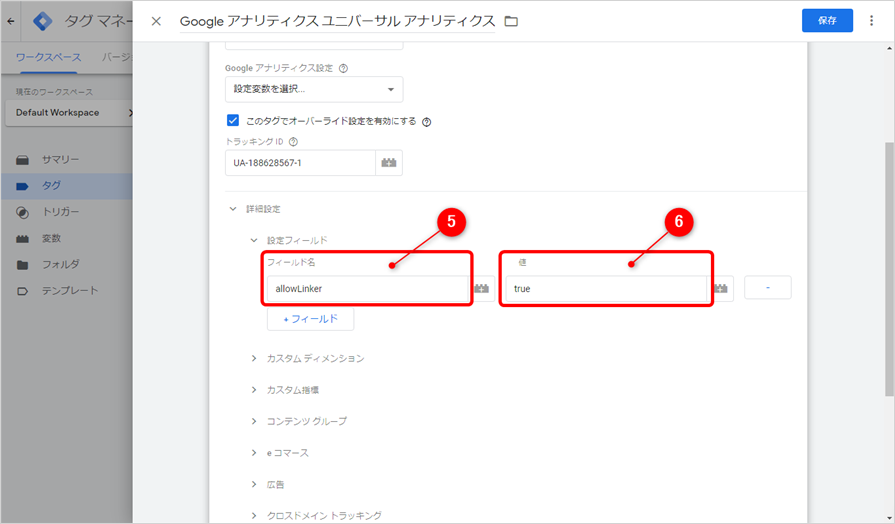This screenshot has width=895, height=524.
Task: Click variable picker icon beside allowLinker field
Action: click(x=482, y=289)
